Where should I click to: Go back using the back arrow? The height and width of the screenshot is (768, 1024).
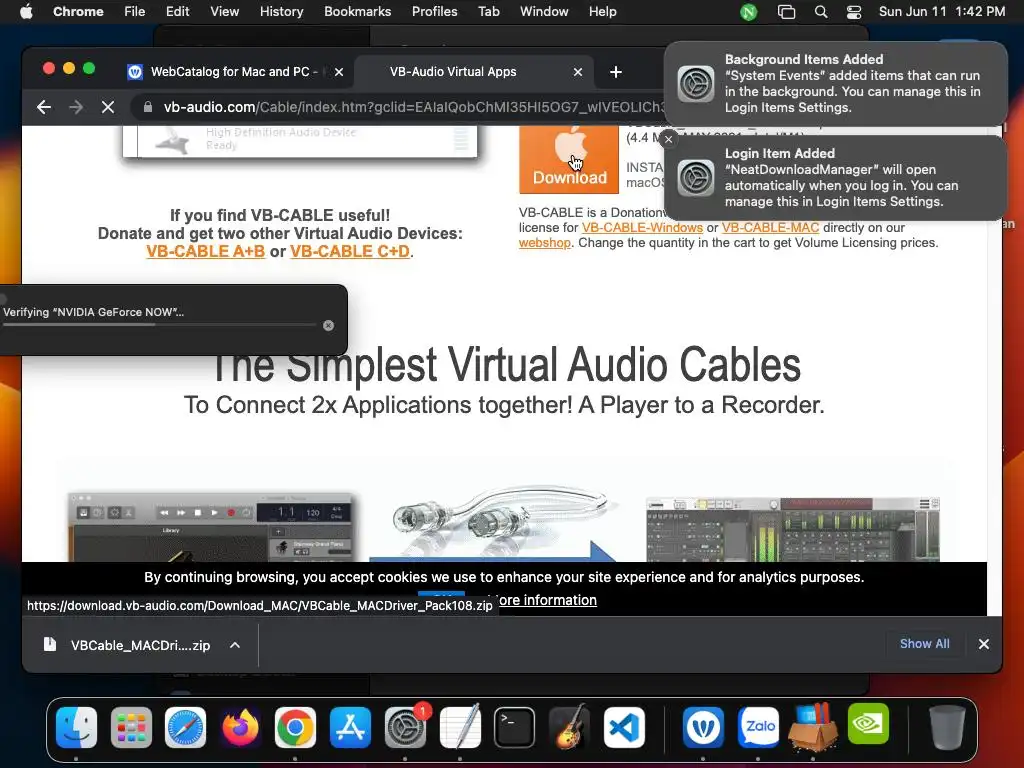tap(44, 107)
